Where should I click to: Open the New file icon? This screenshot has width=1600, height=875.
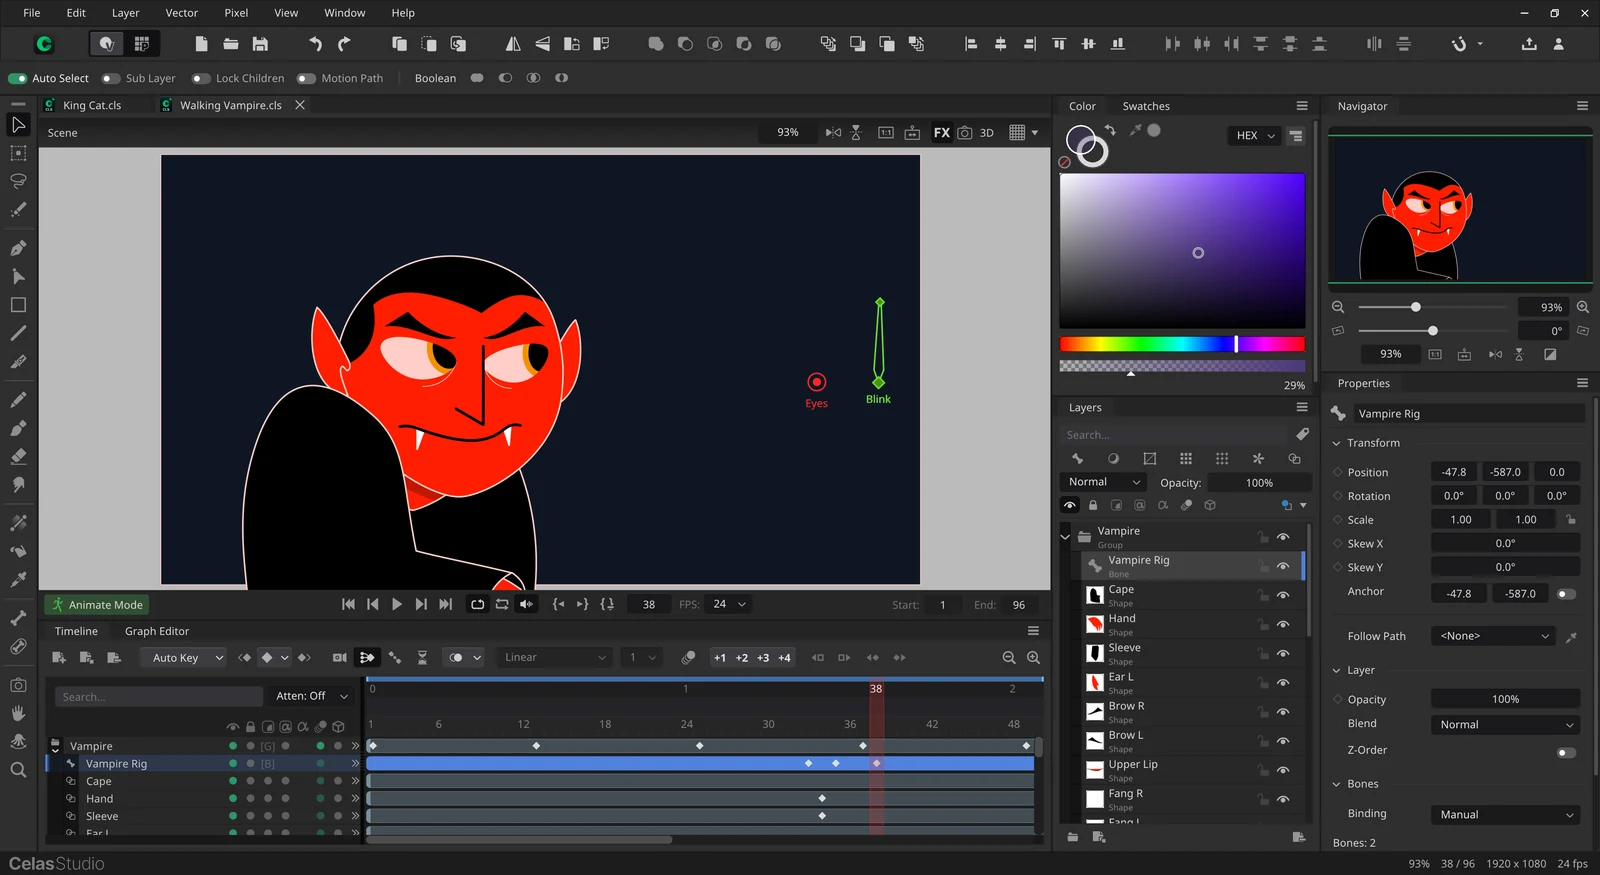click(201, 44)
